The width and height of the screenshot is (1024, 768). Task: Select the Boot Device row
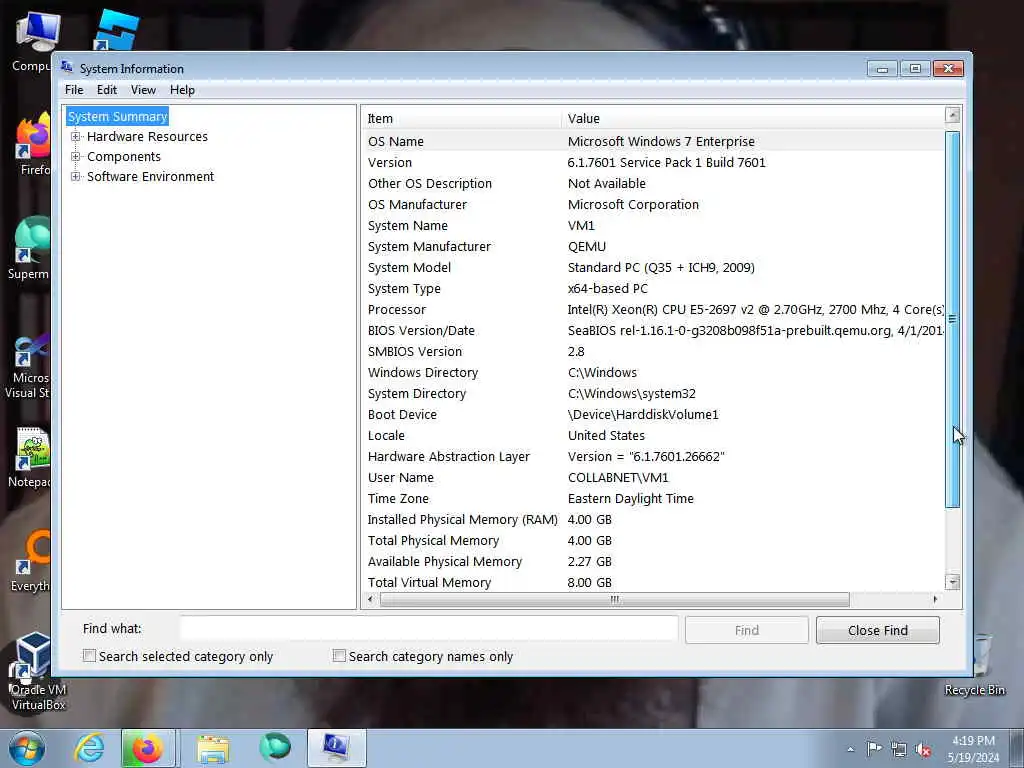tap(653, 415)
